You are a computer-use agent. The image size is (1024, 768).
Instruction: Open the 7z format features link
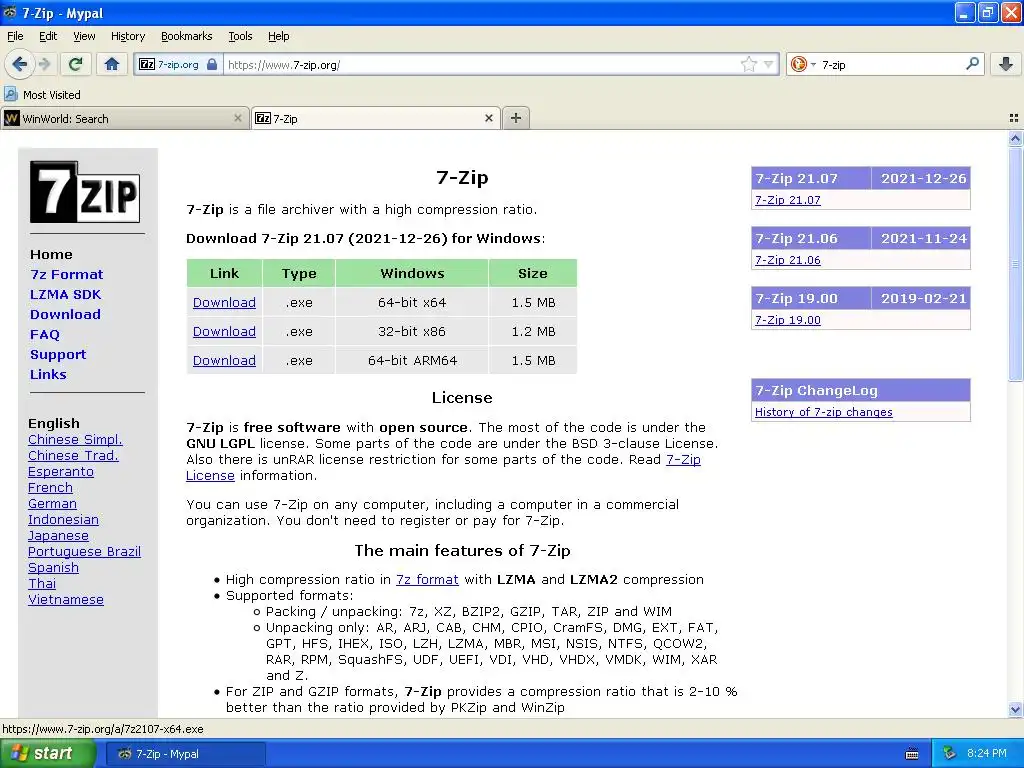click(427, 579)
